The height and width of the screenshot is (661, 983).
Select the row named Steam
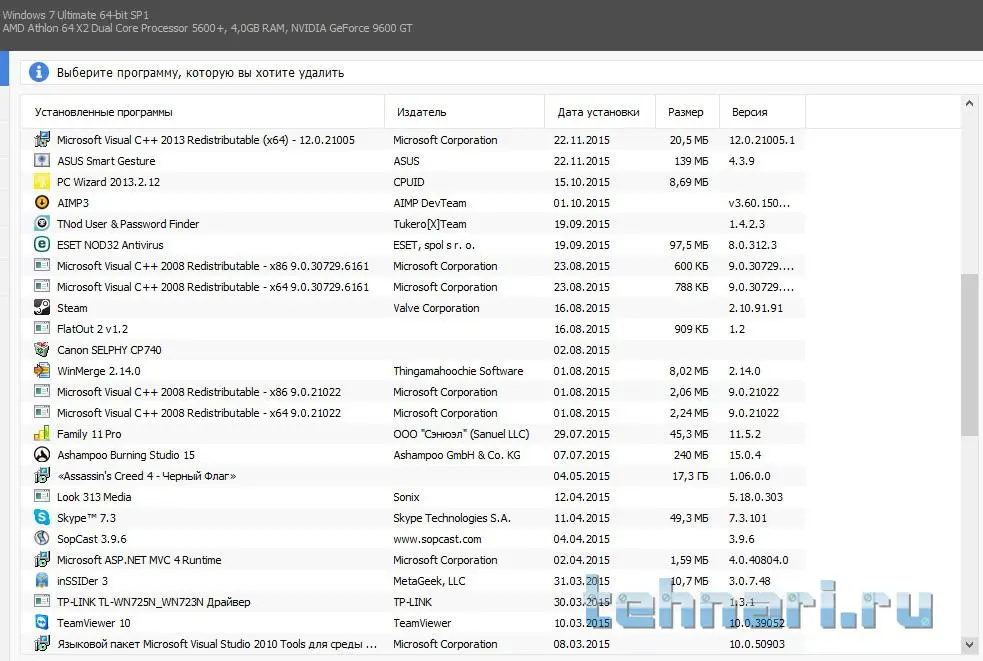tap(413, 308)
